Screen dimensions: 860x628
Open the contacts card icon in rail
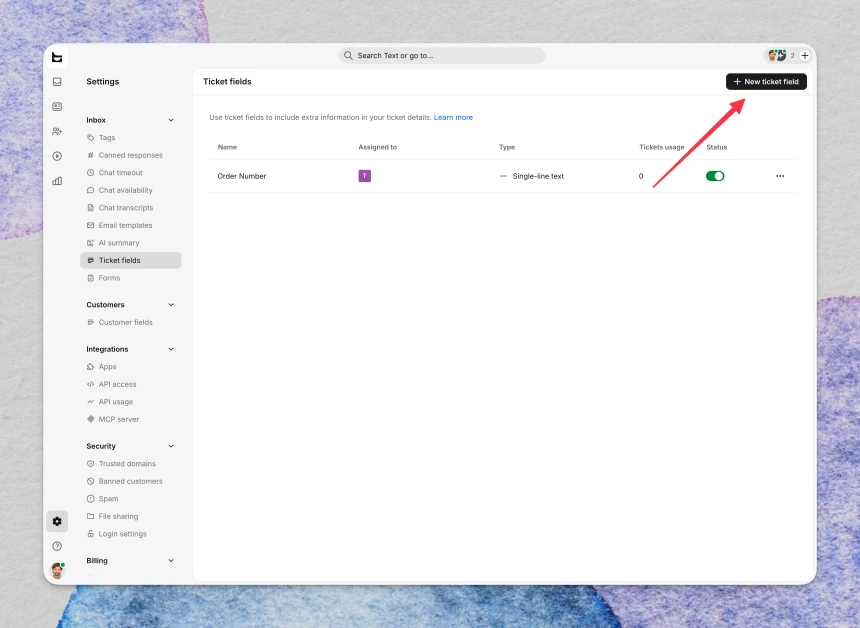coord(57,106)
